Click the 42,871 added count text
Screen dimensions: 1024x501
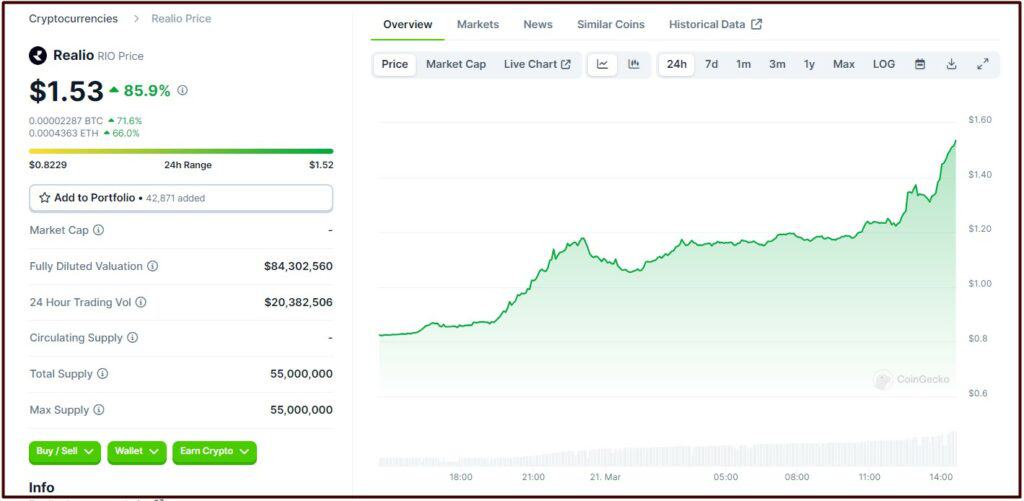click(175, 198)
